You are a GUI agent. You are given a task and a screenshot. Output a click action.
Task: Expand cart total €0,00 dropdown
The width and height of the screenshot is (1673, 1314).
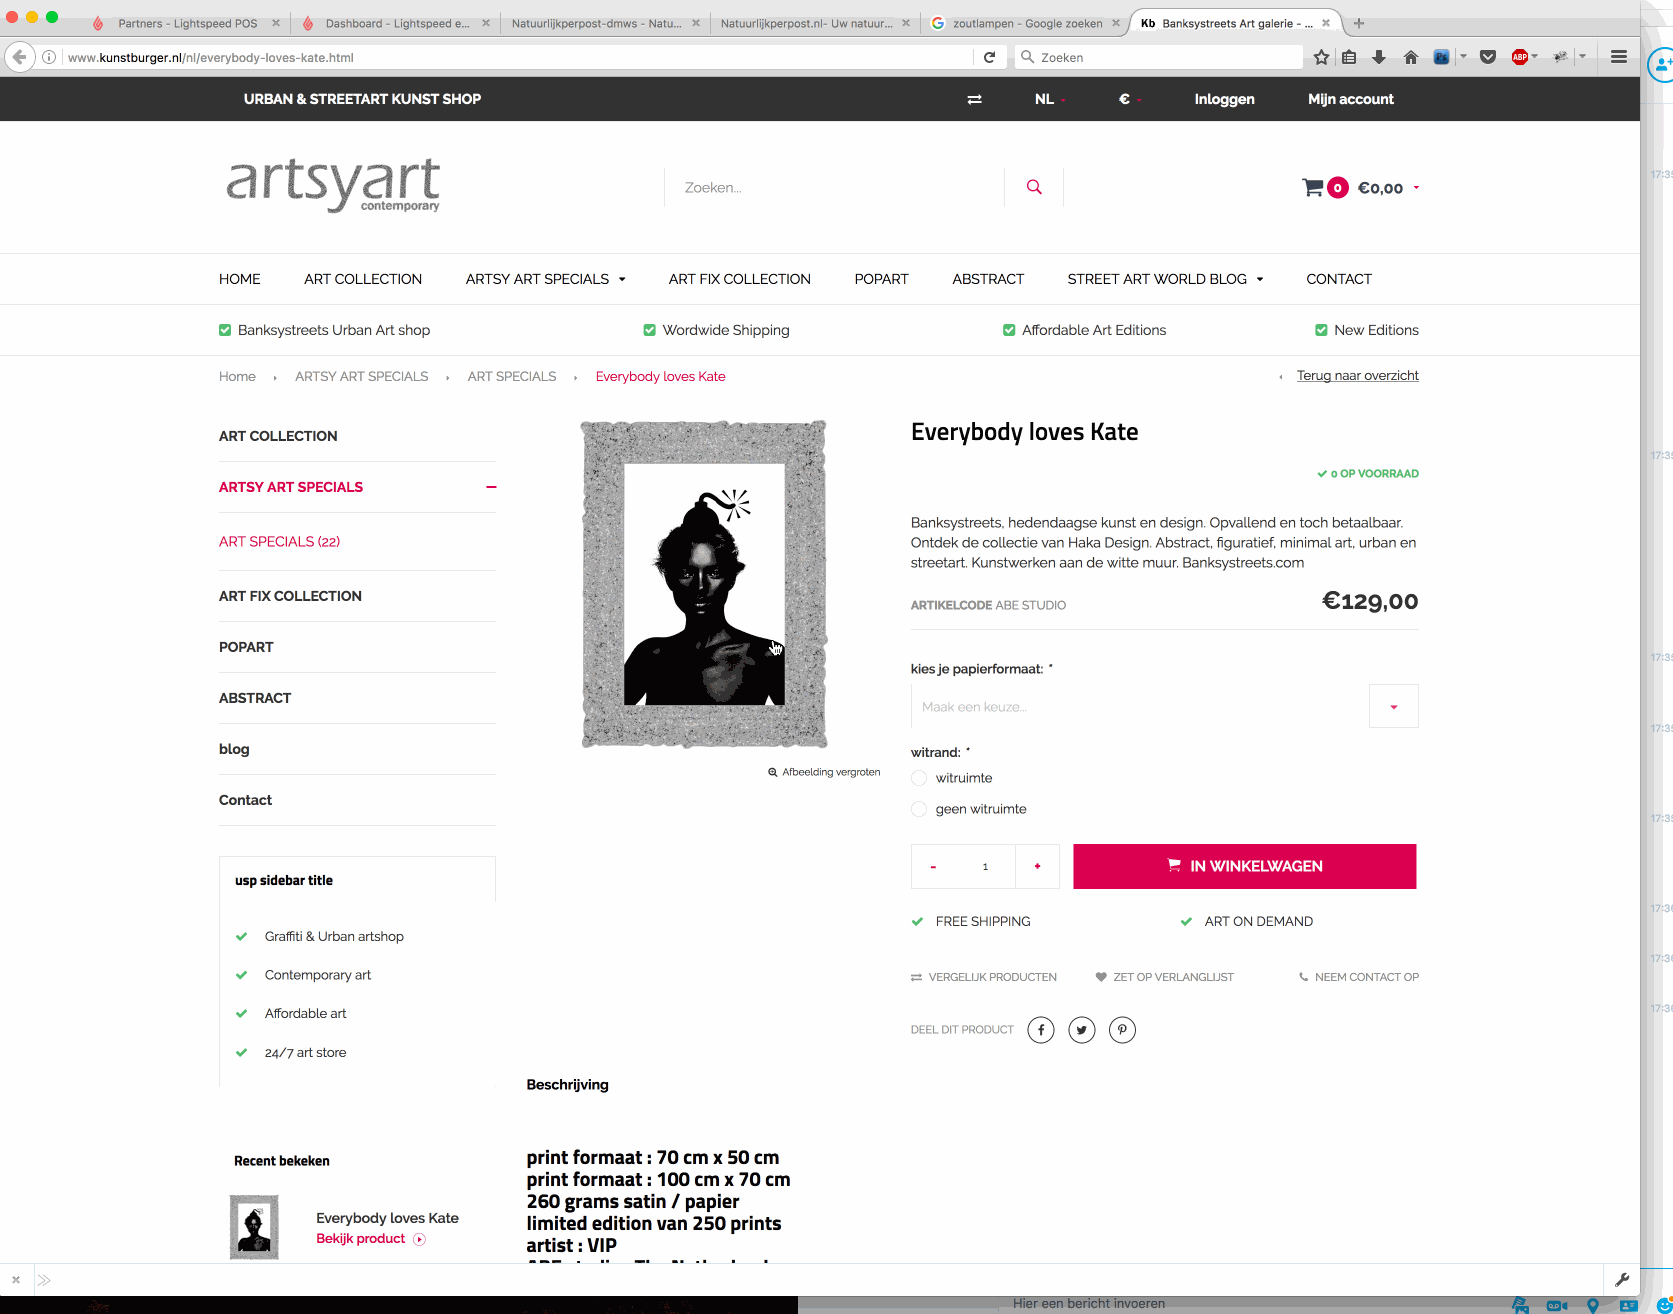click(x=1388, y=187)
